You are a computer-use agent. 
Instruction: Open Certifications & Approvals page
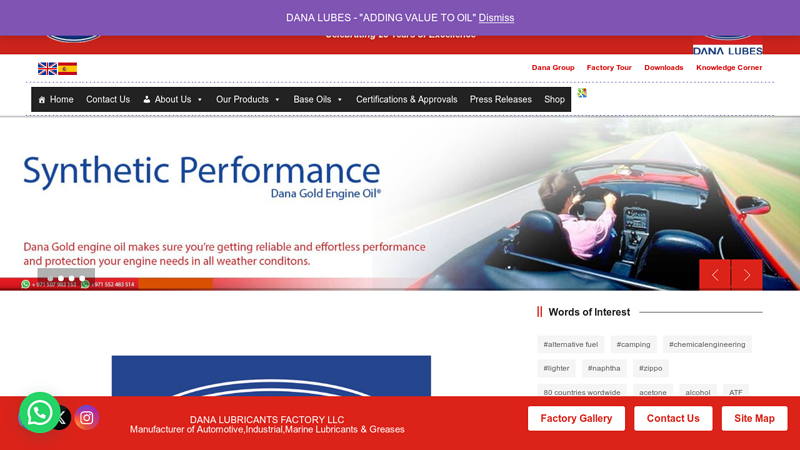point(407,99)
